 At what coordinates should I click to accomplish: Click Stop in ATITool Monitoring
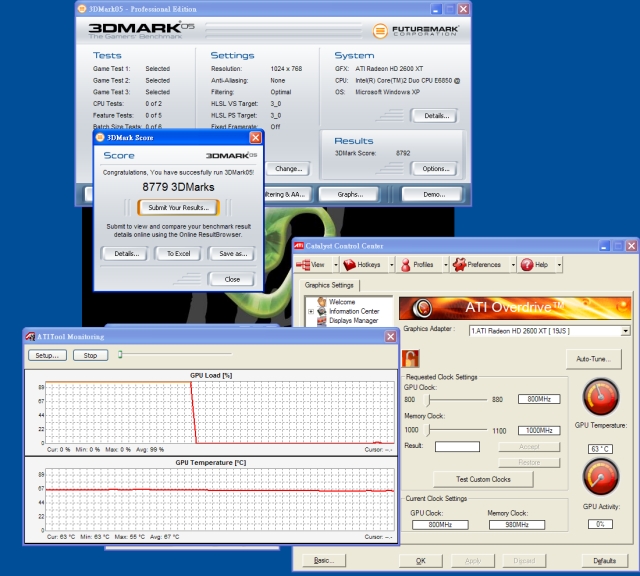[x=91, y=355]
